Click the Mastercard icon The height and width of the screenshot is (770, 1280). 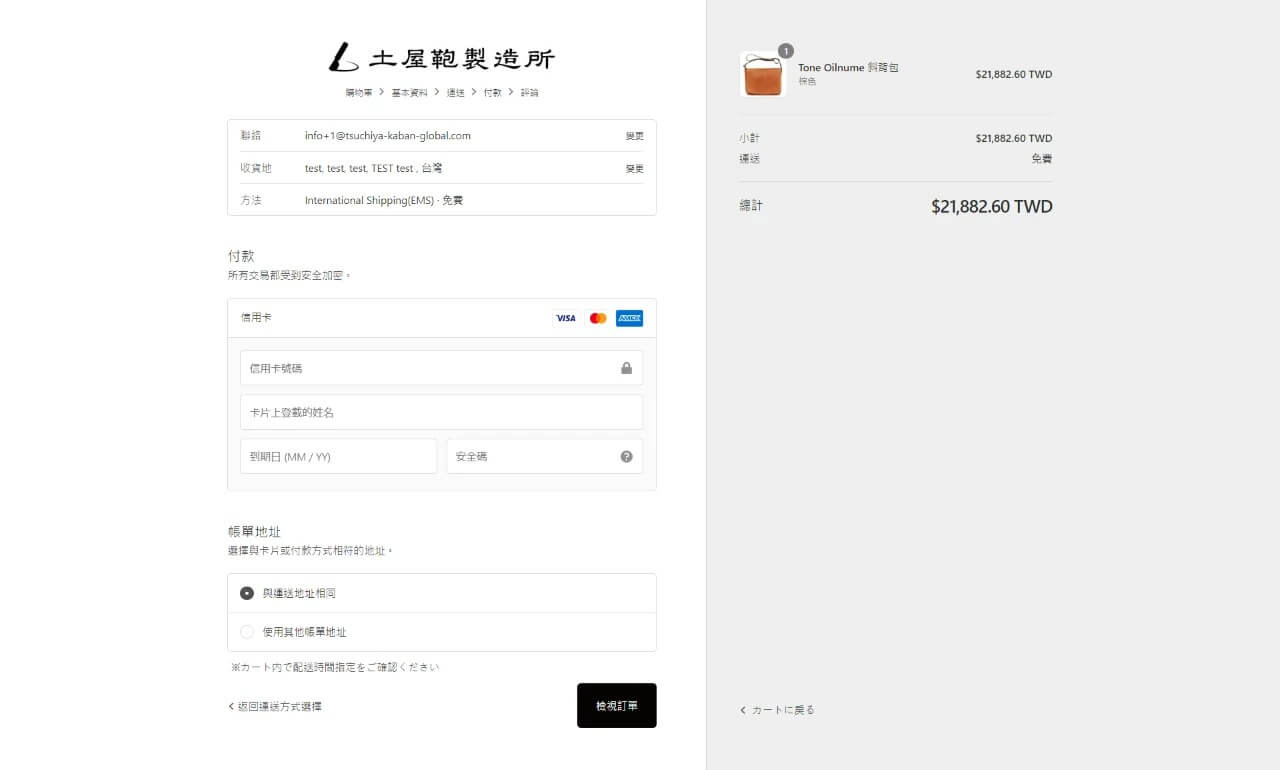[x=598, y=318]
